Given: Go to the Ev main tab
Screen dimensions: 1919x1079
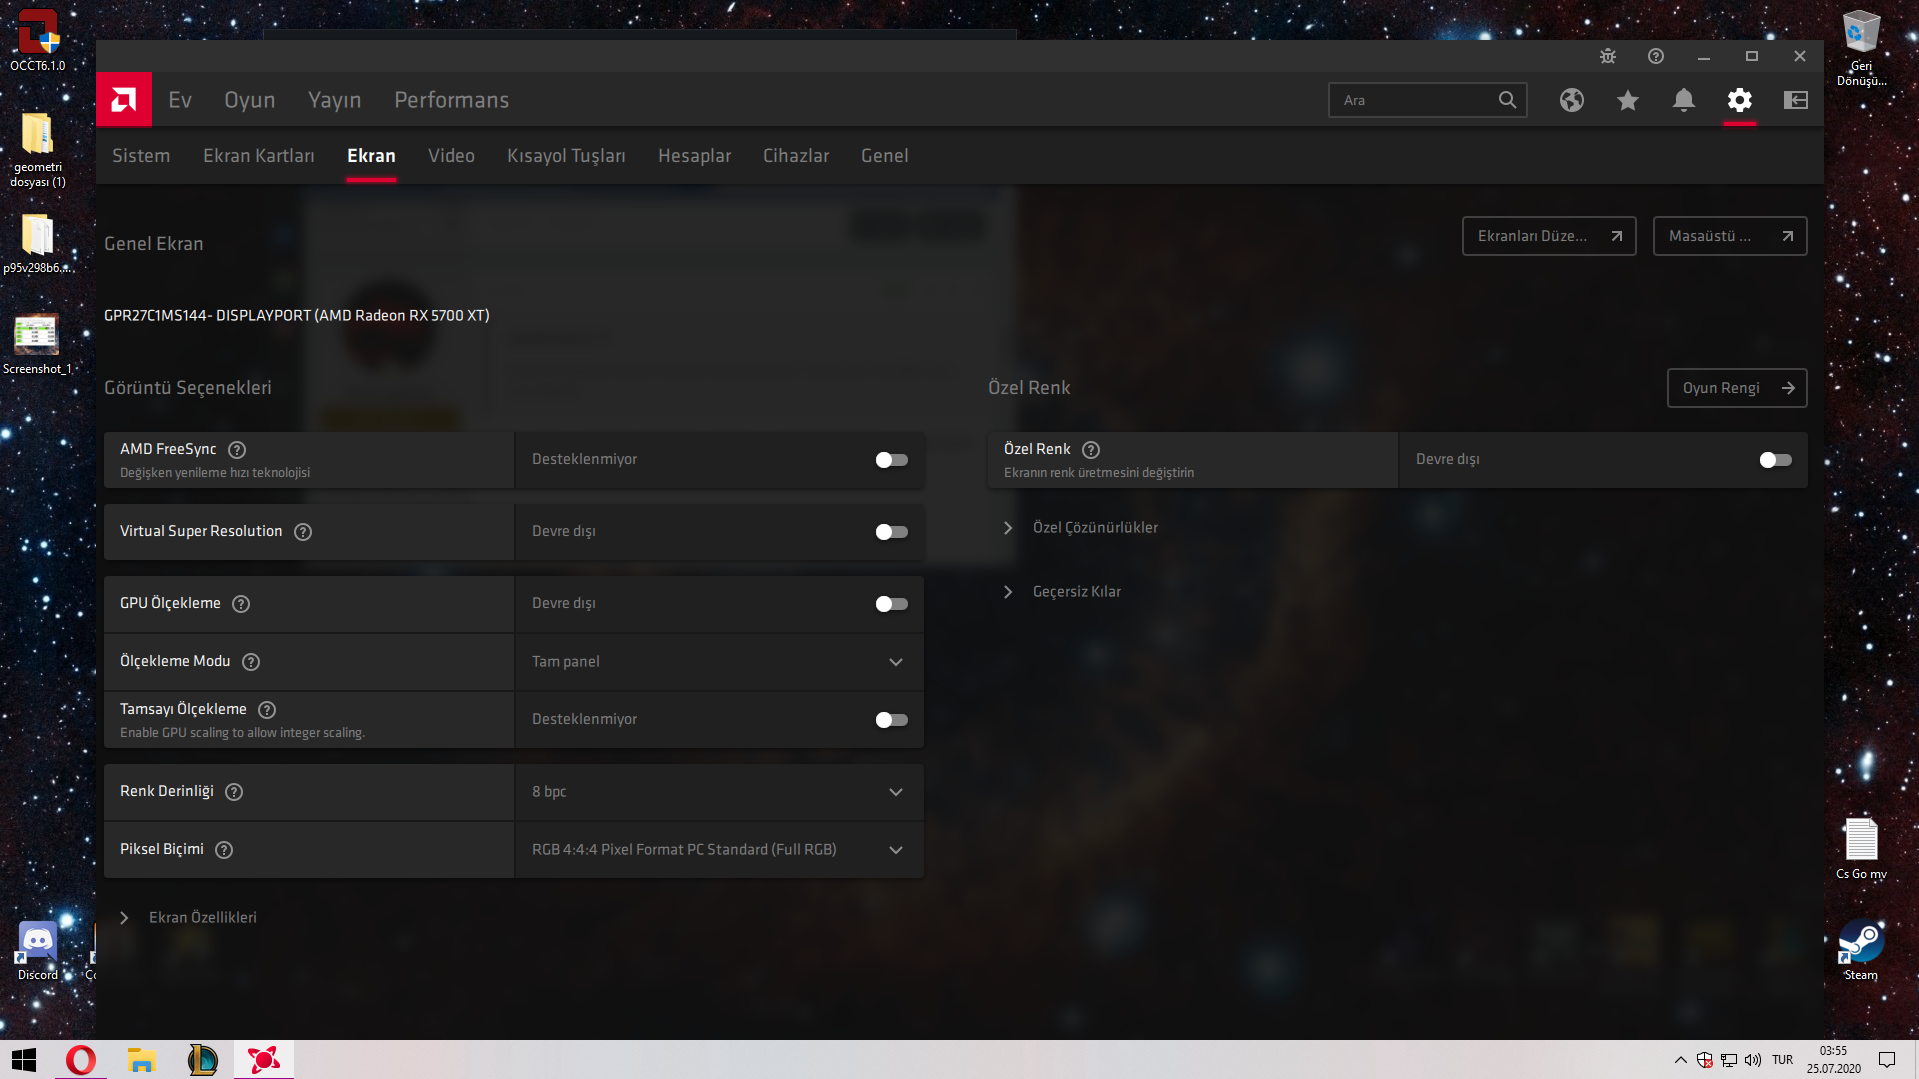Looking at the screenshot, I should coord(180,100).
